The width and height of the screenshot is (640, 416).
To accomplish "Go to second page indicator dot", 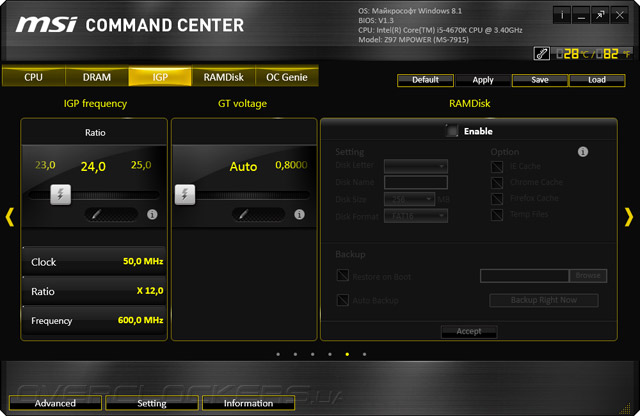I will pos(295,354).
